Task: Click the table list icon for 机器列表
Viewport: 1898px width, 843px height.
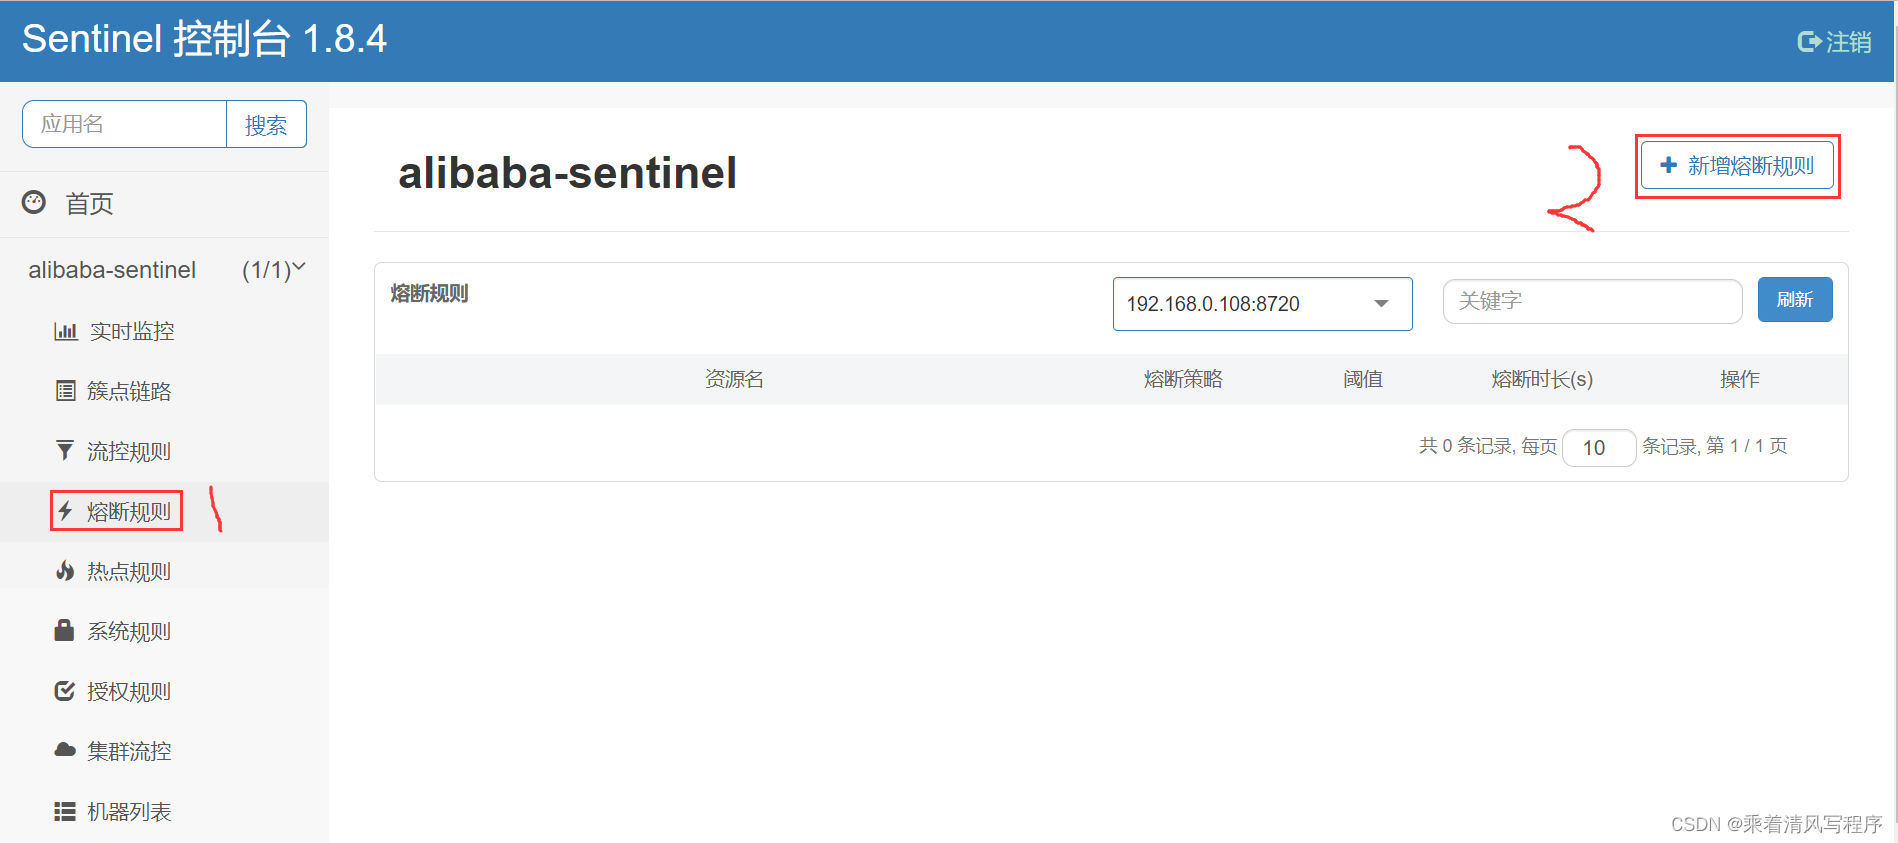Action: [x=65, y=811]
